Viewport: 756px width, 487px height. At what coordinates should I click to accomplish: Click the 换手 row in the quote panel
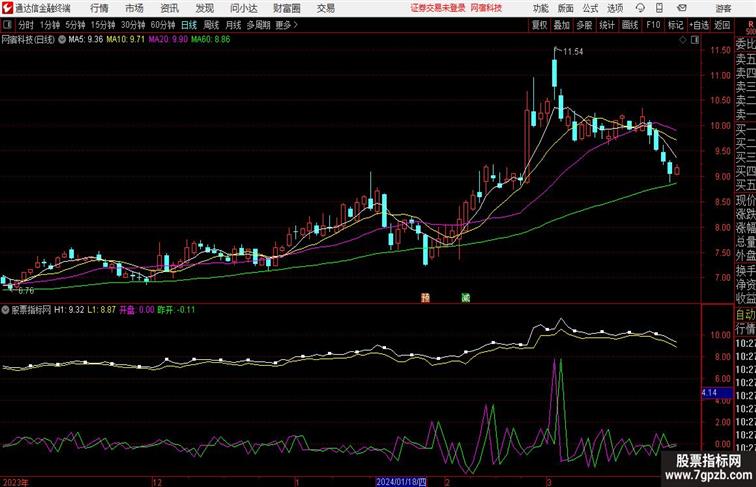[x=745, y=271]
